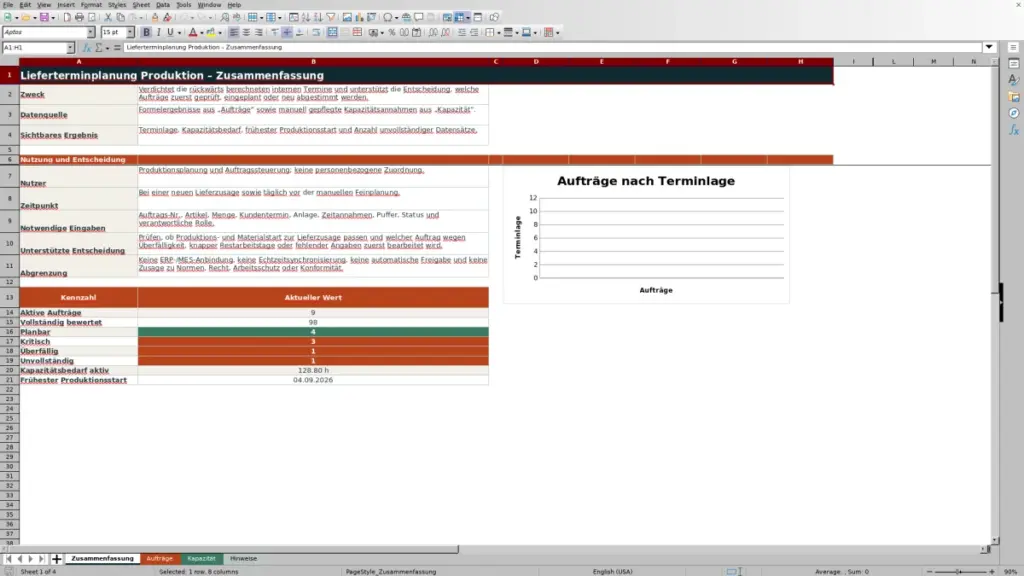Image resolution: width=1024 pixels, height=576 pixels.
Task: Click the Print icon in toolbar
Action: click(79, 18)
